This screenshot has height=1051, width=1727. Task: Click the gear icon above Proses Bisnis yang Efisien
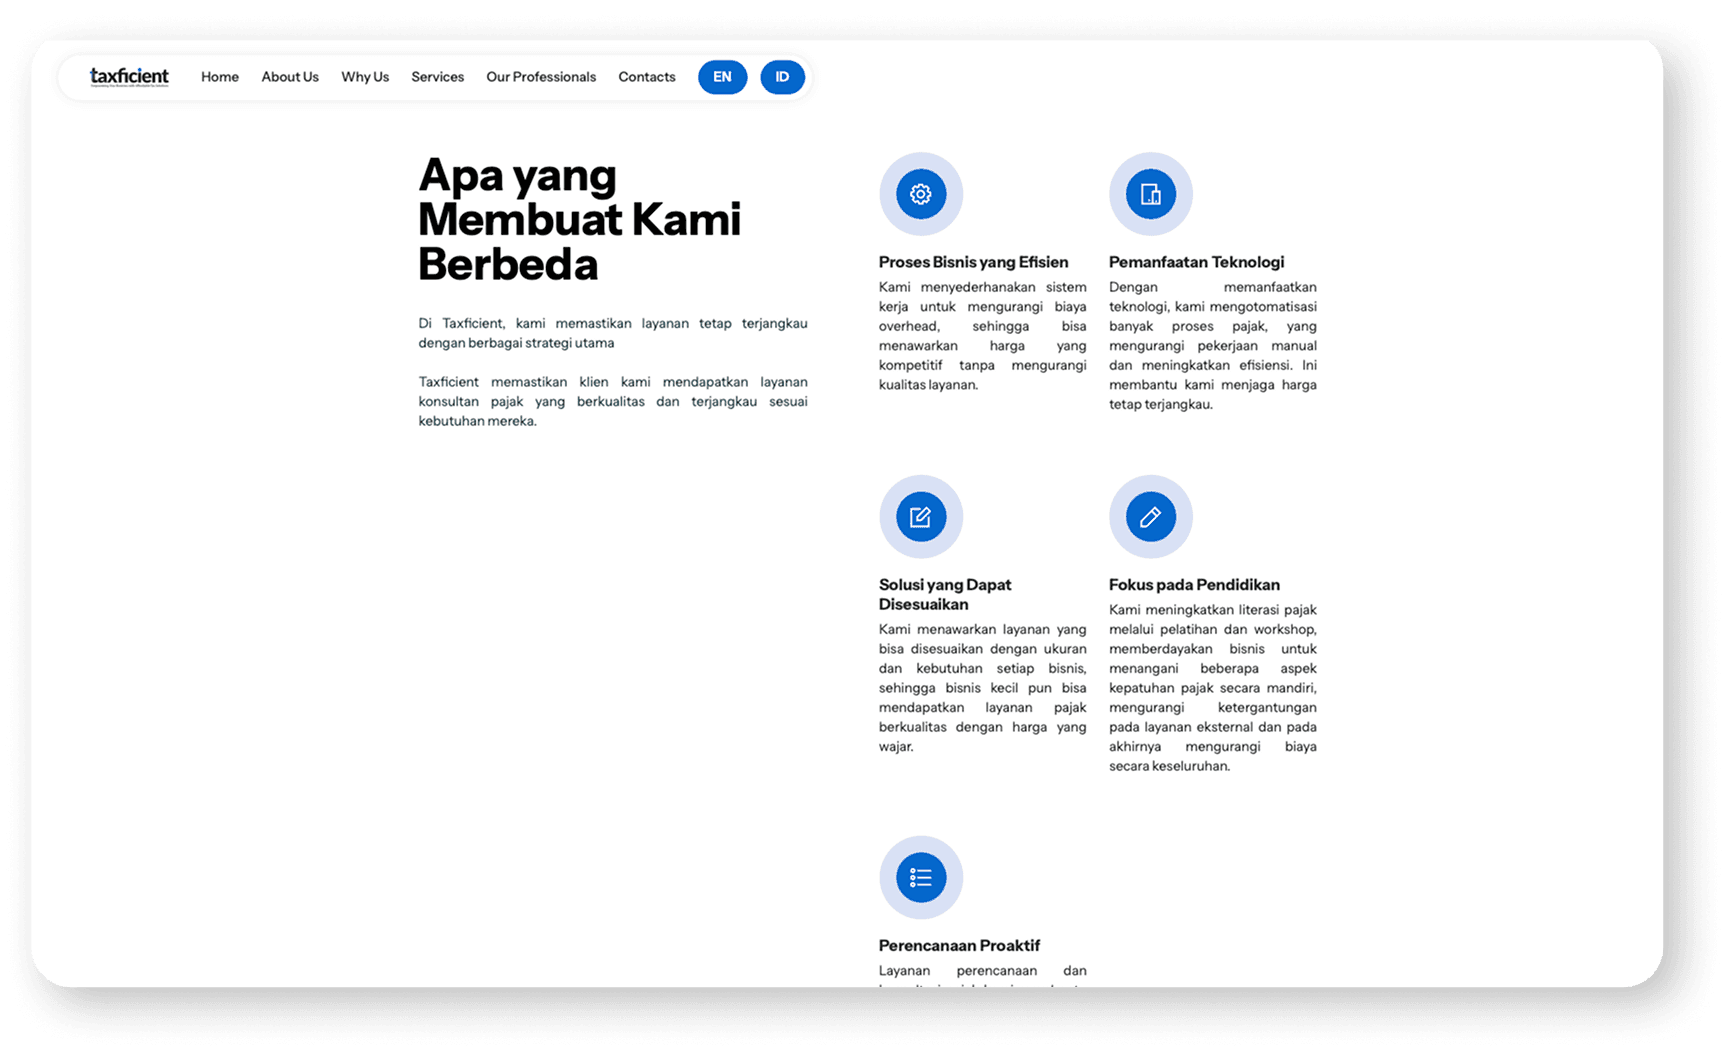tap(920, 194)
